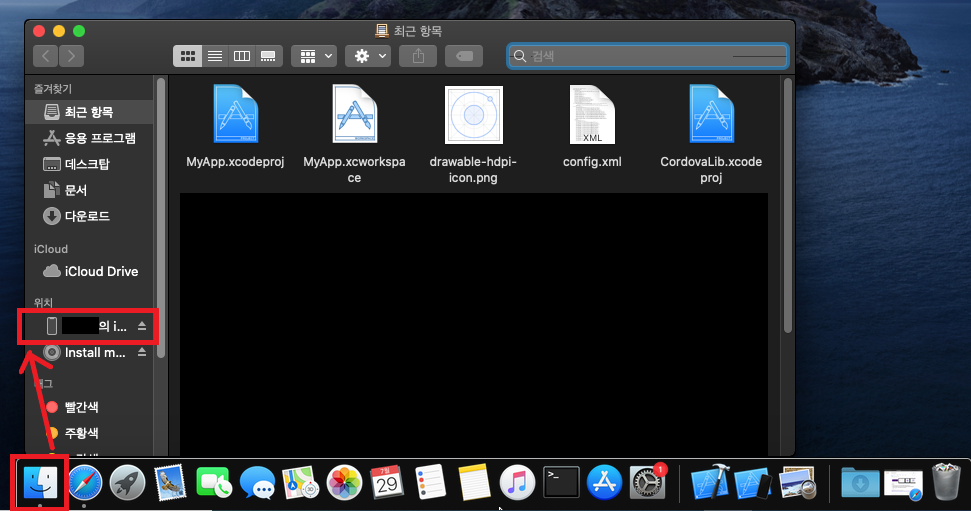Select drawable-hdpi-icon.png file
971x511 pixels.
click(473, 134)
